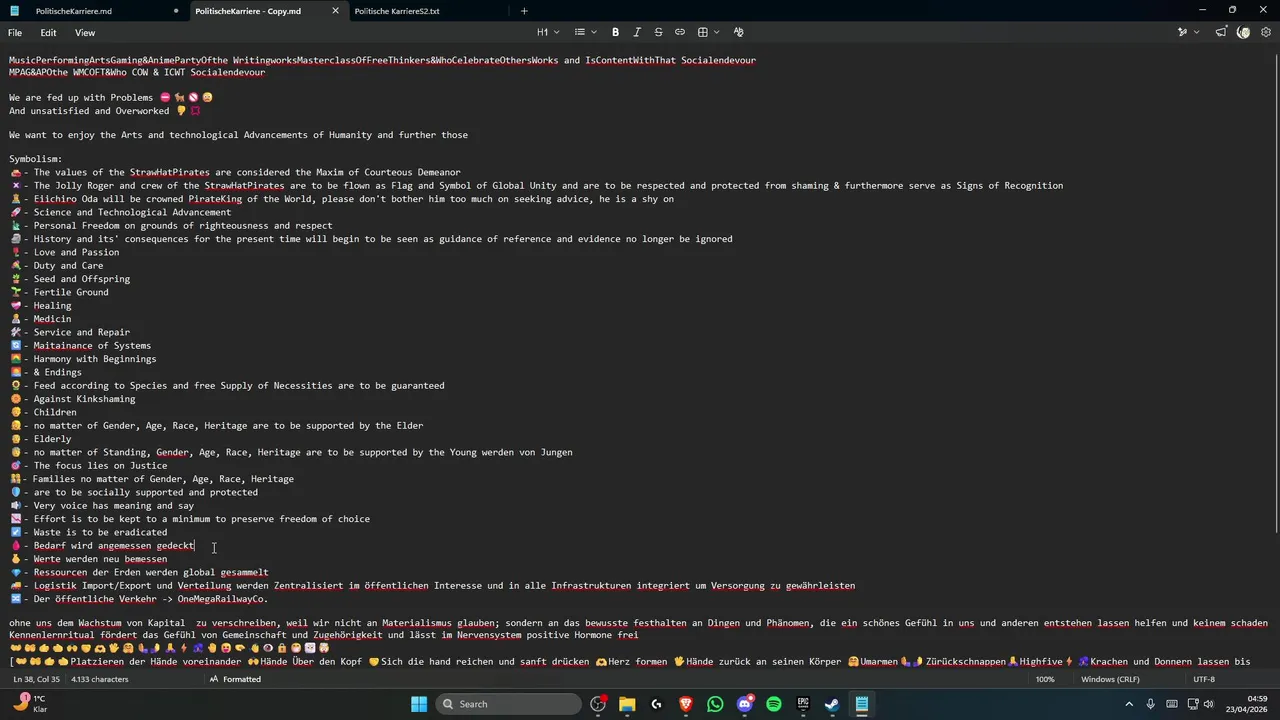
Task: Click the line "Der öffentliche Verkehr -> OneMegaRailwayCo."
Action: 150,599
